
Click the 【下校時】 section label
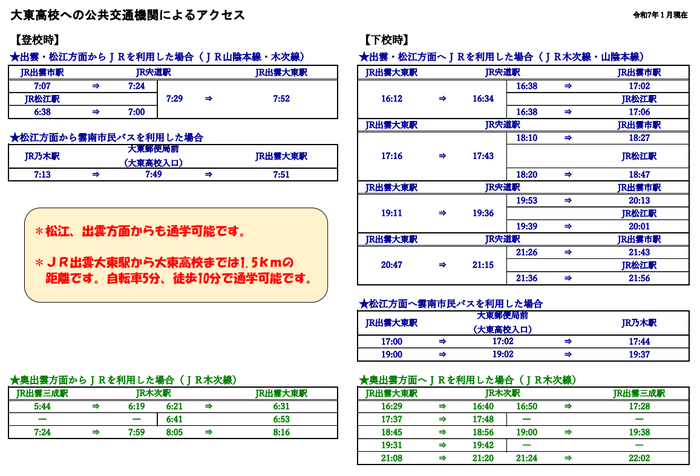(386, 40)
